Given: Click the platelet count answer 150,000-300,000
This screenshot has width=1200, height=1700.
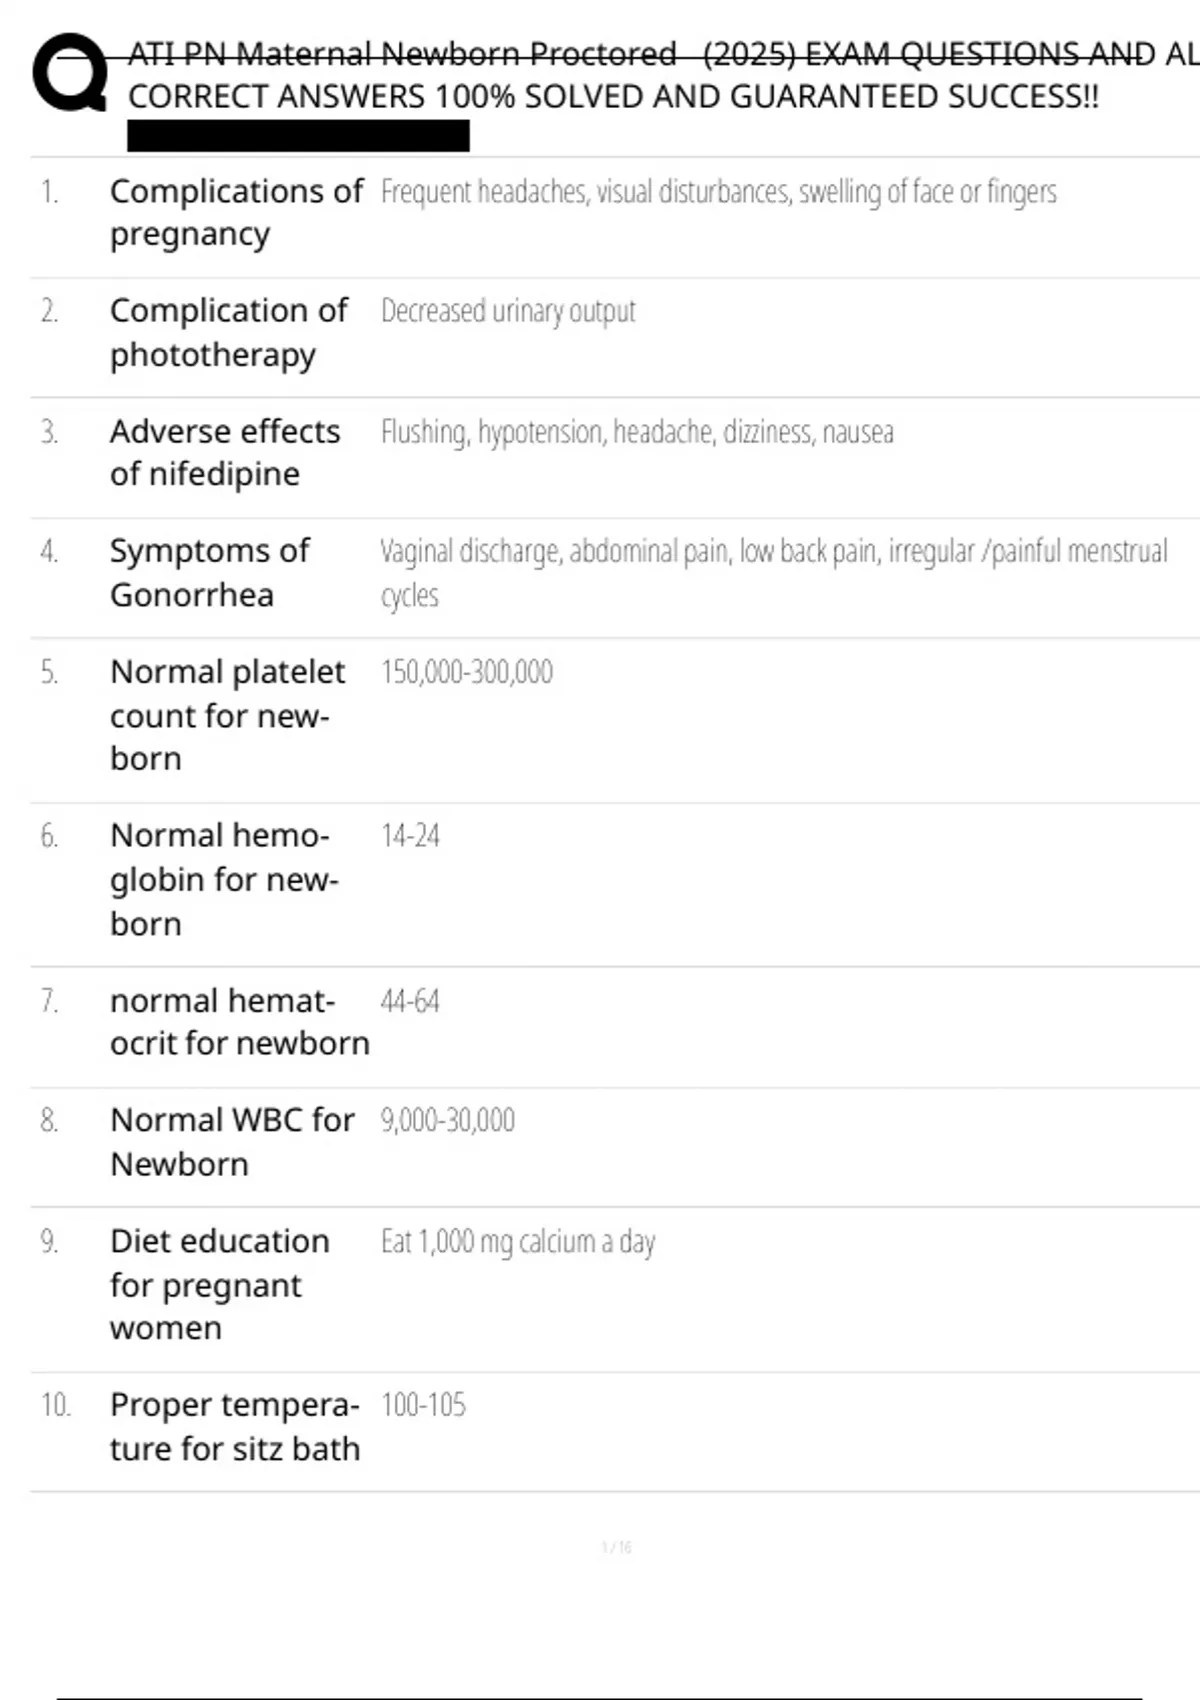Looking at the screenshot, I should pyautogui.click(x=466, y=672).
